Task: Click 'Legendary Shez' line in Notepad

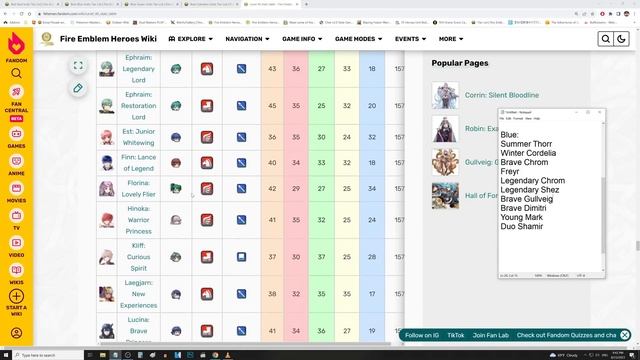Action: [530, 190]
